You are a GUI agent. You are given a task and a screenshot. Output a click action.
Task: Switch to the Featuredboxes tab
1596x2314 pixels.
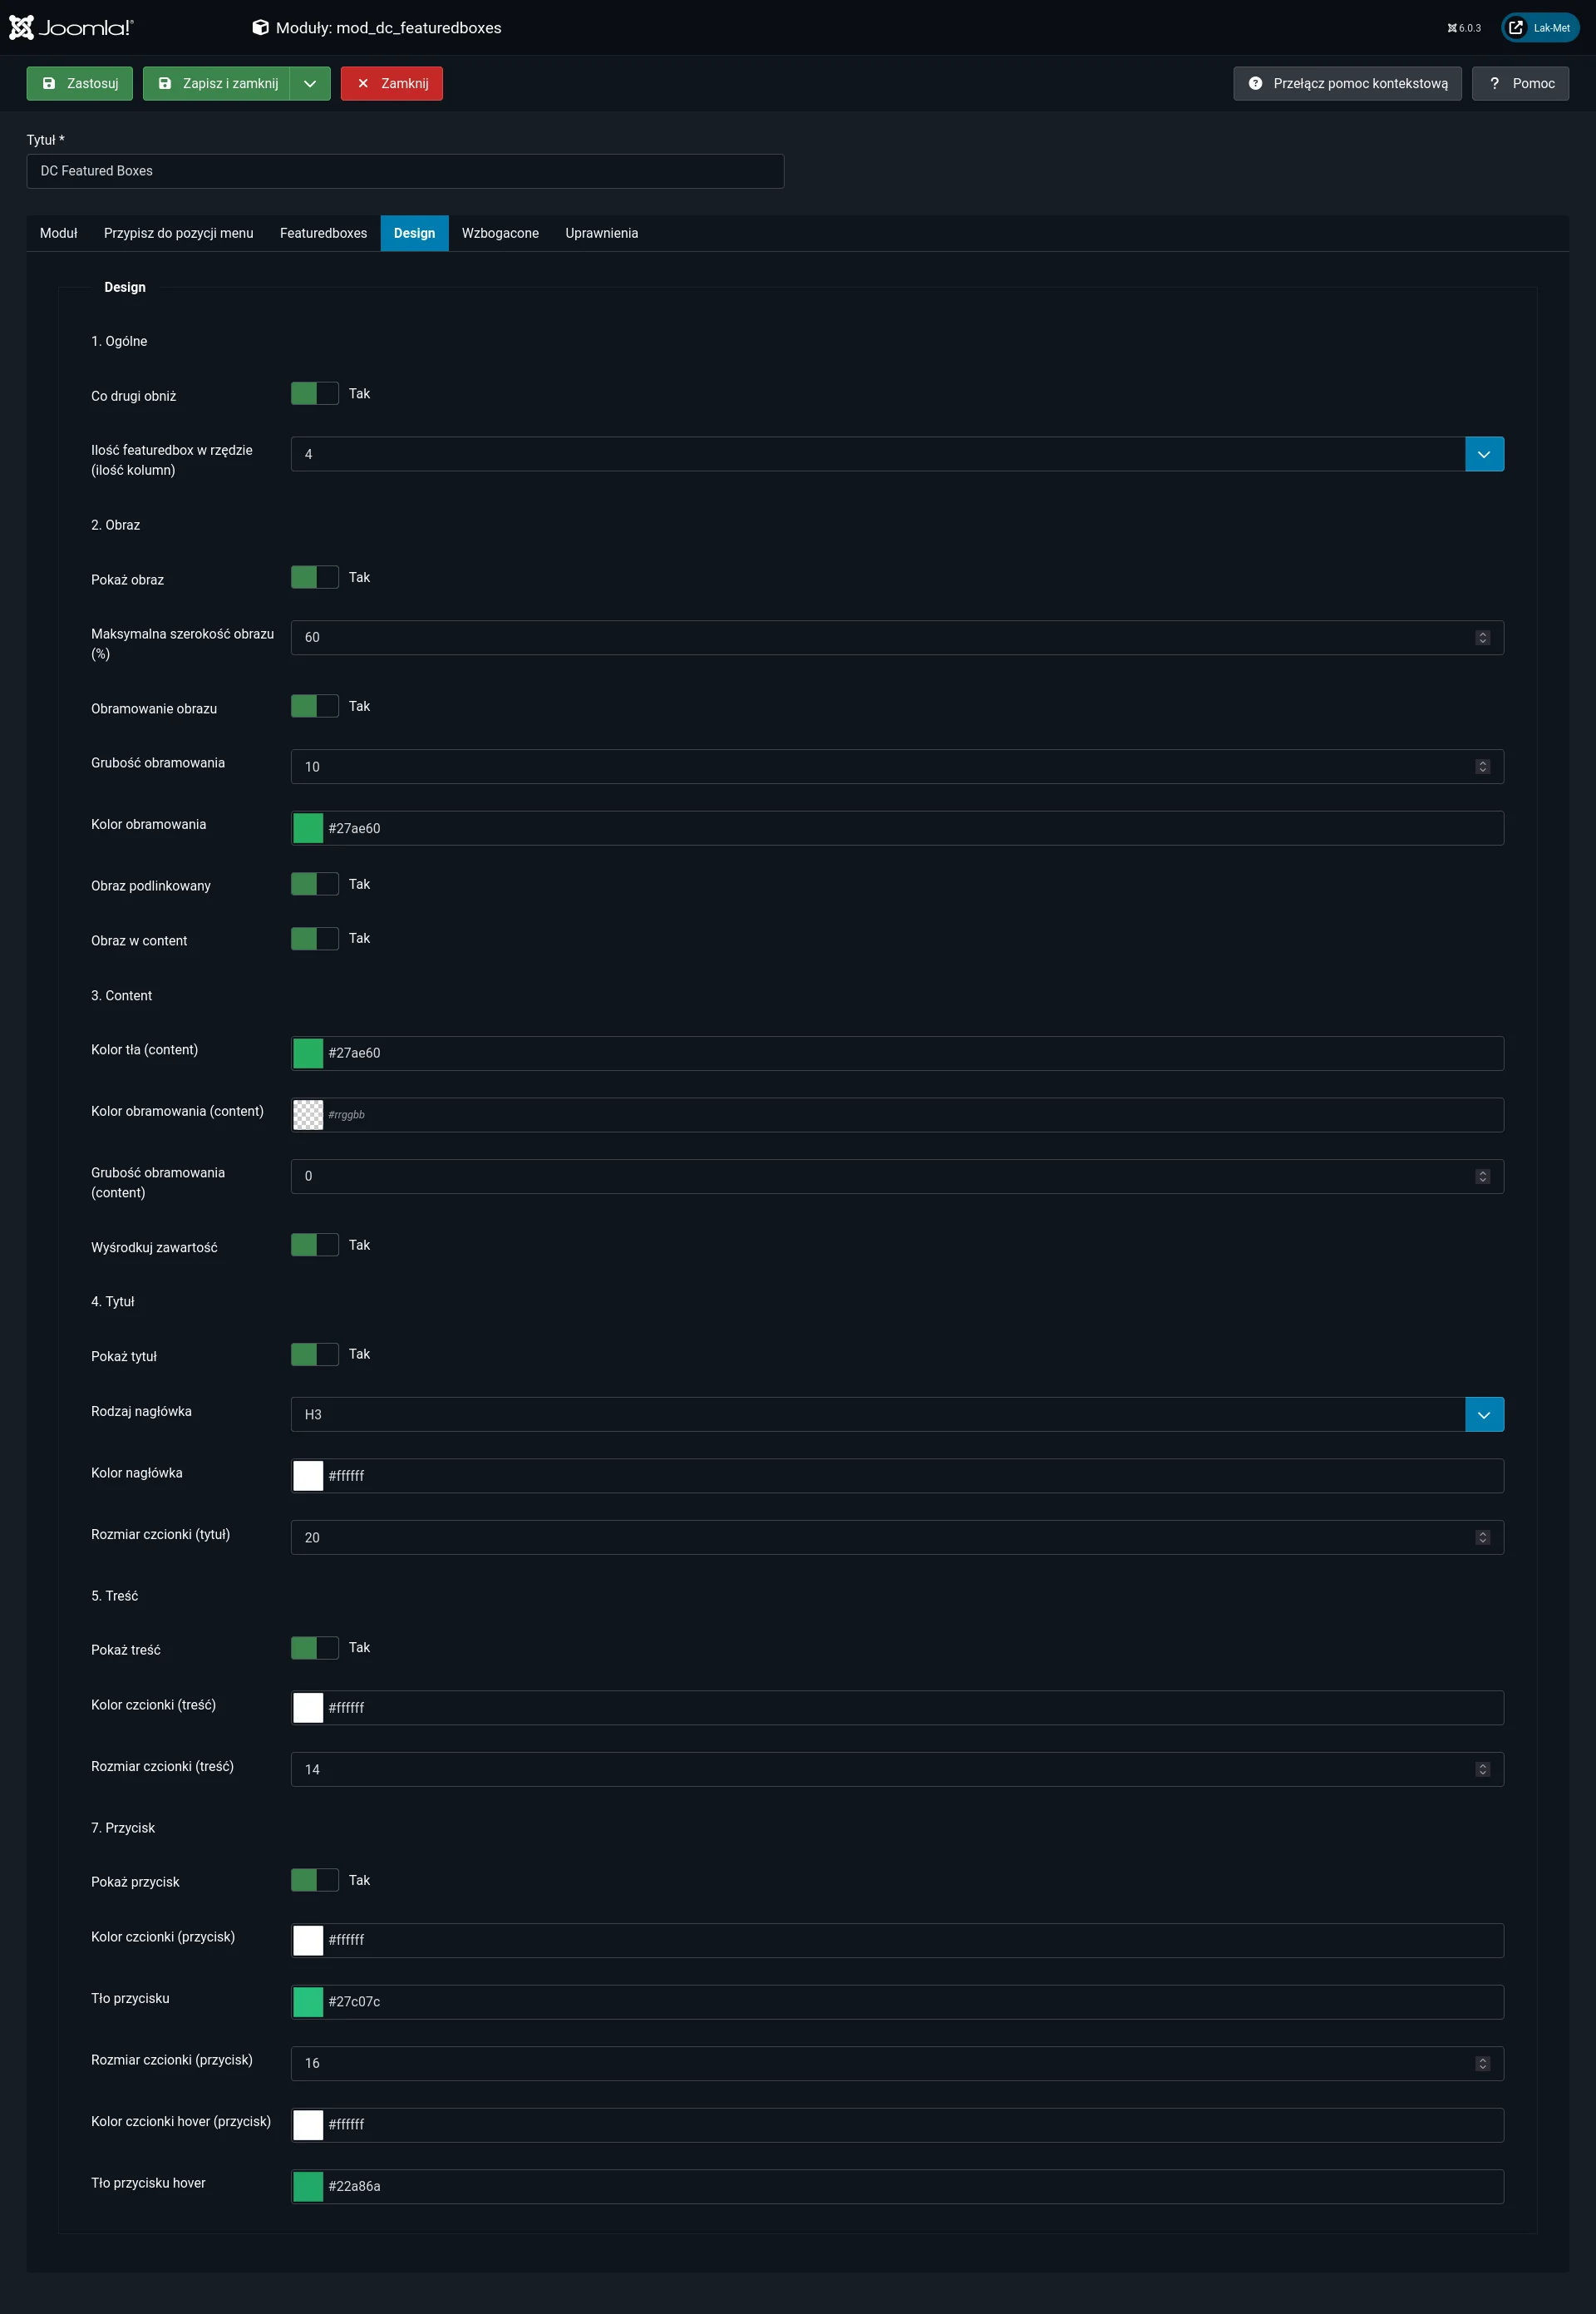click(323, 233)
